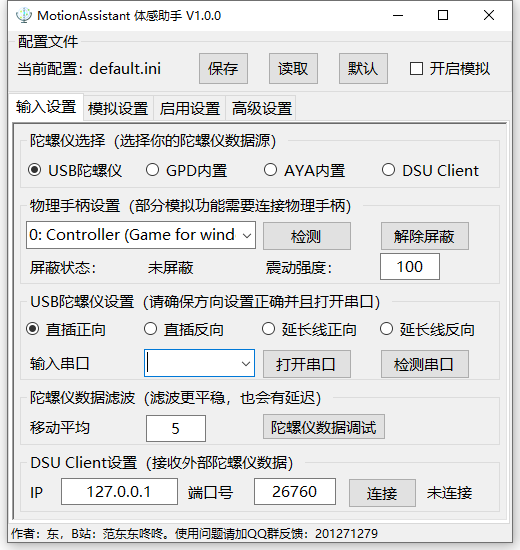Click the 打开串口 button
This screenshot has width=520, height=550.
coord(307,364)
